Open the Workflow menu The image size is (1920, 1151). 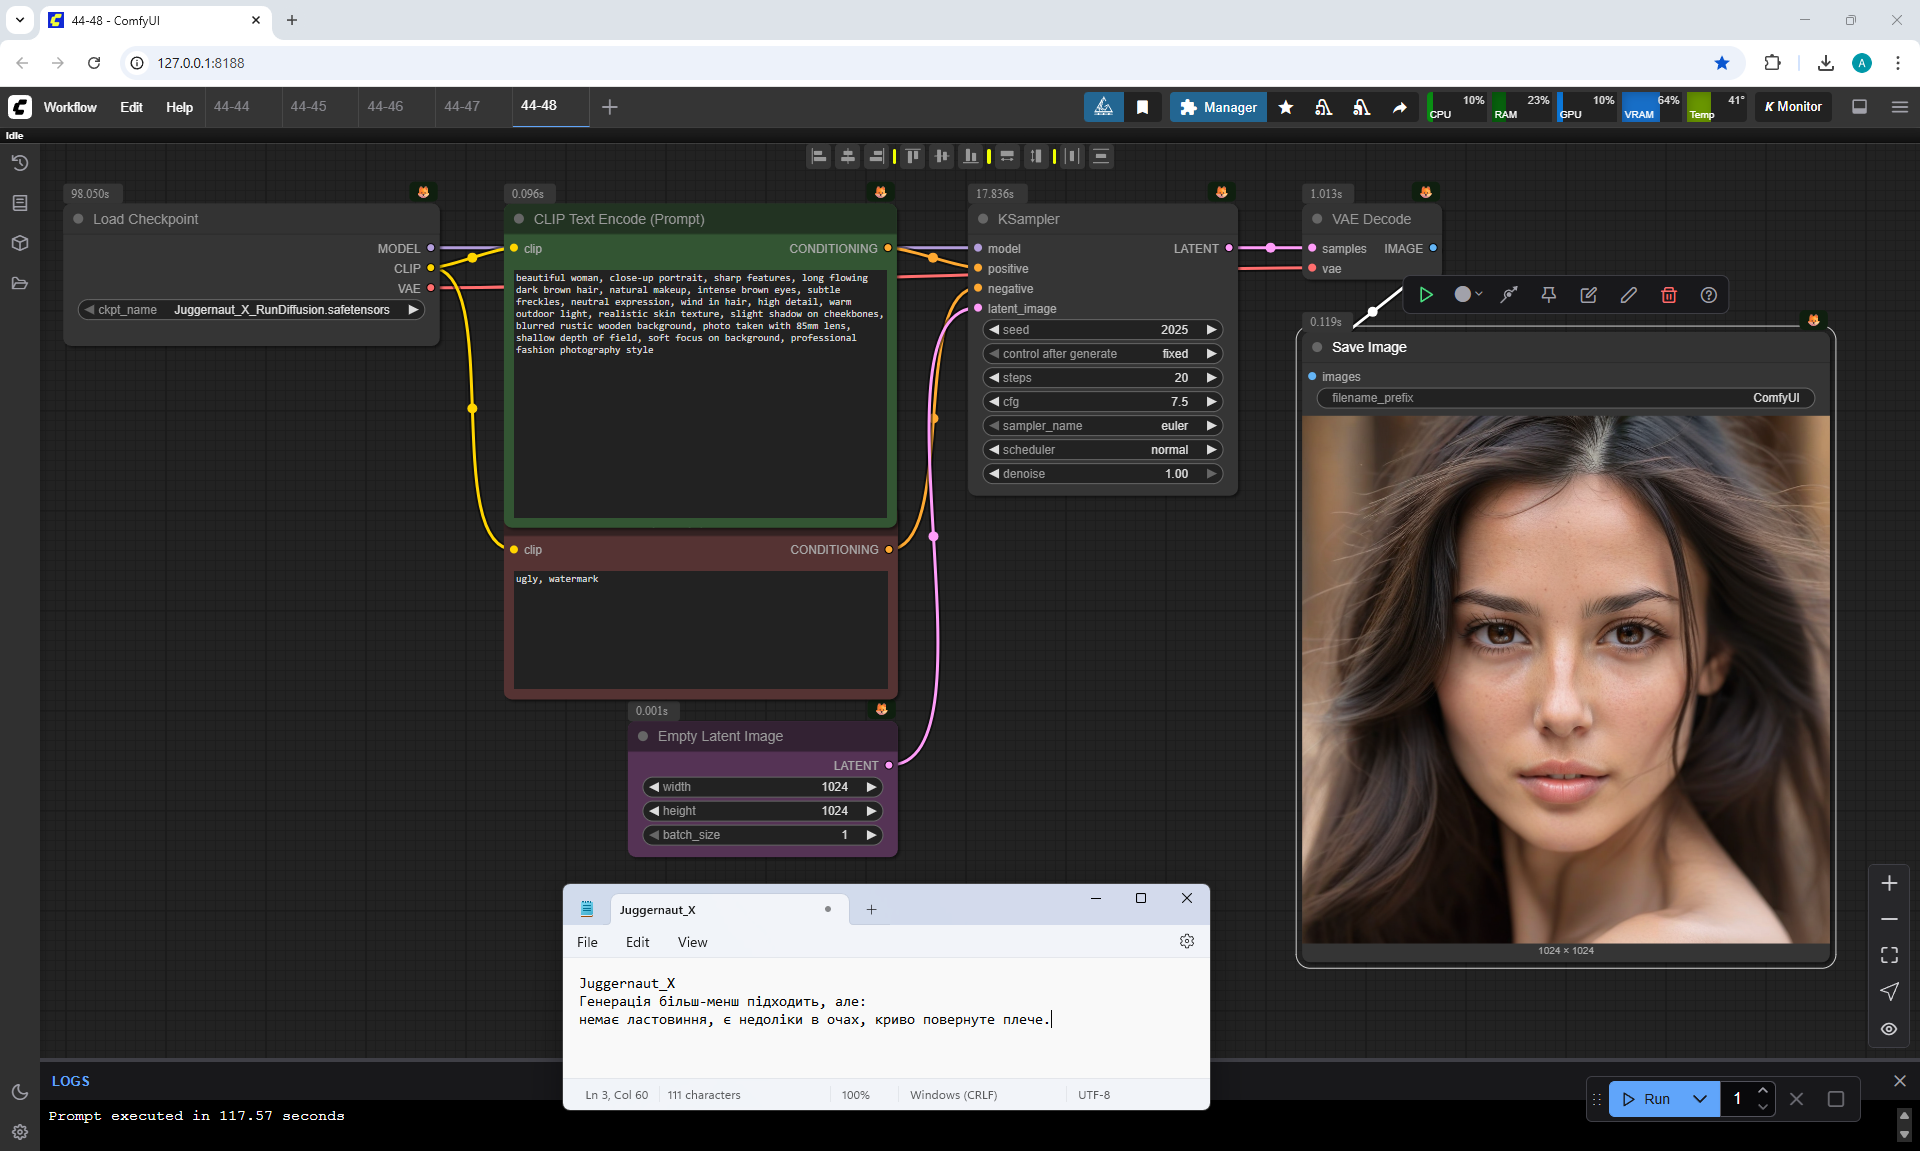click(x=70, y=107)
